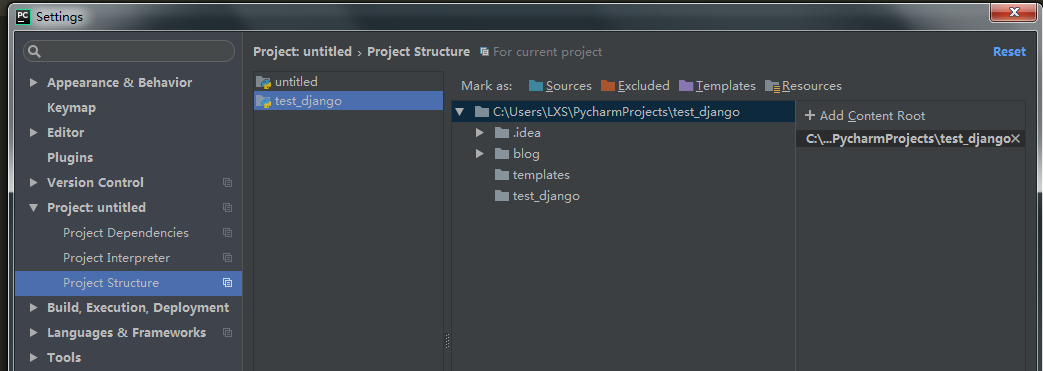This screenshot has height=371, width=1043.
Task: Click project-level icon beside Project Structure
Action: pos(227,283)
